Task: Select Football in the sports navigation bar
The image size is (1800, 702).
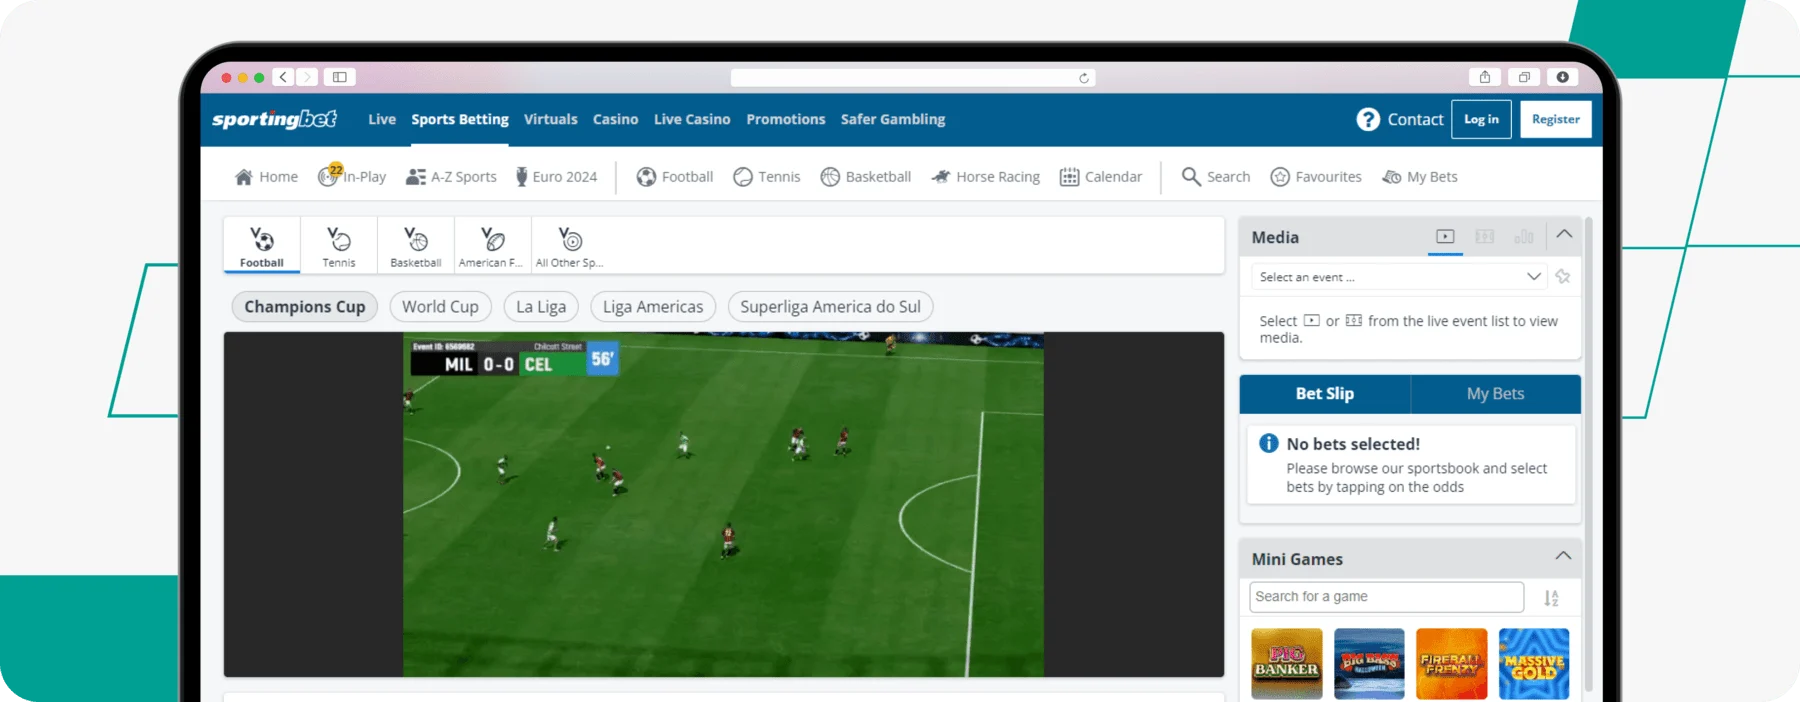Action: (675, 177)
